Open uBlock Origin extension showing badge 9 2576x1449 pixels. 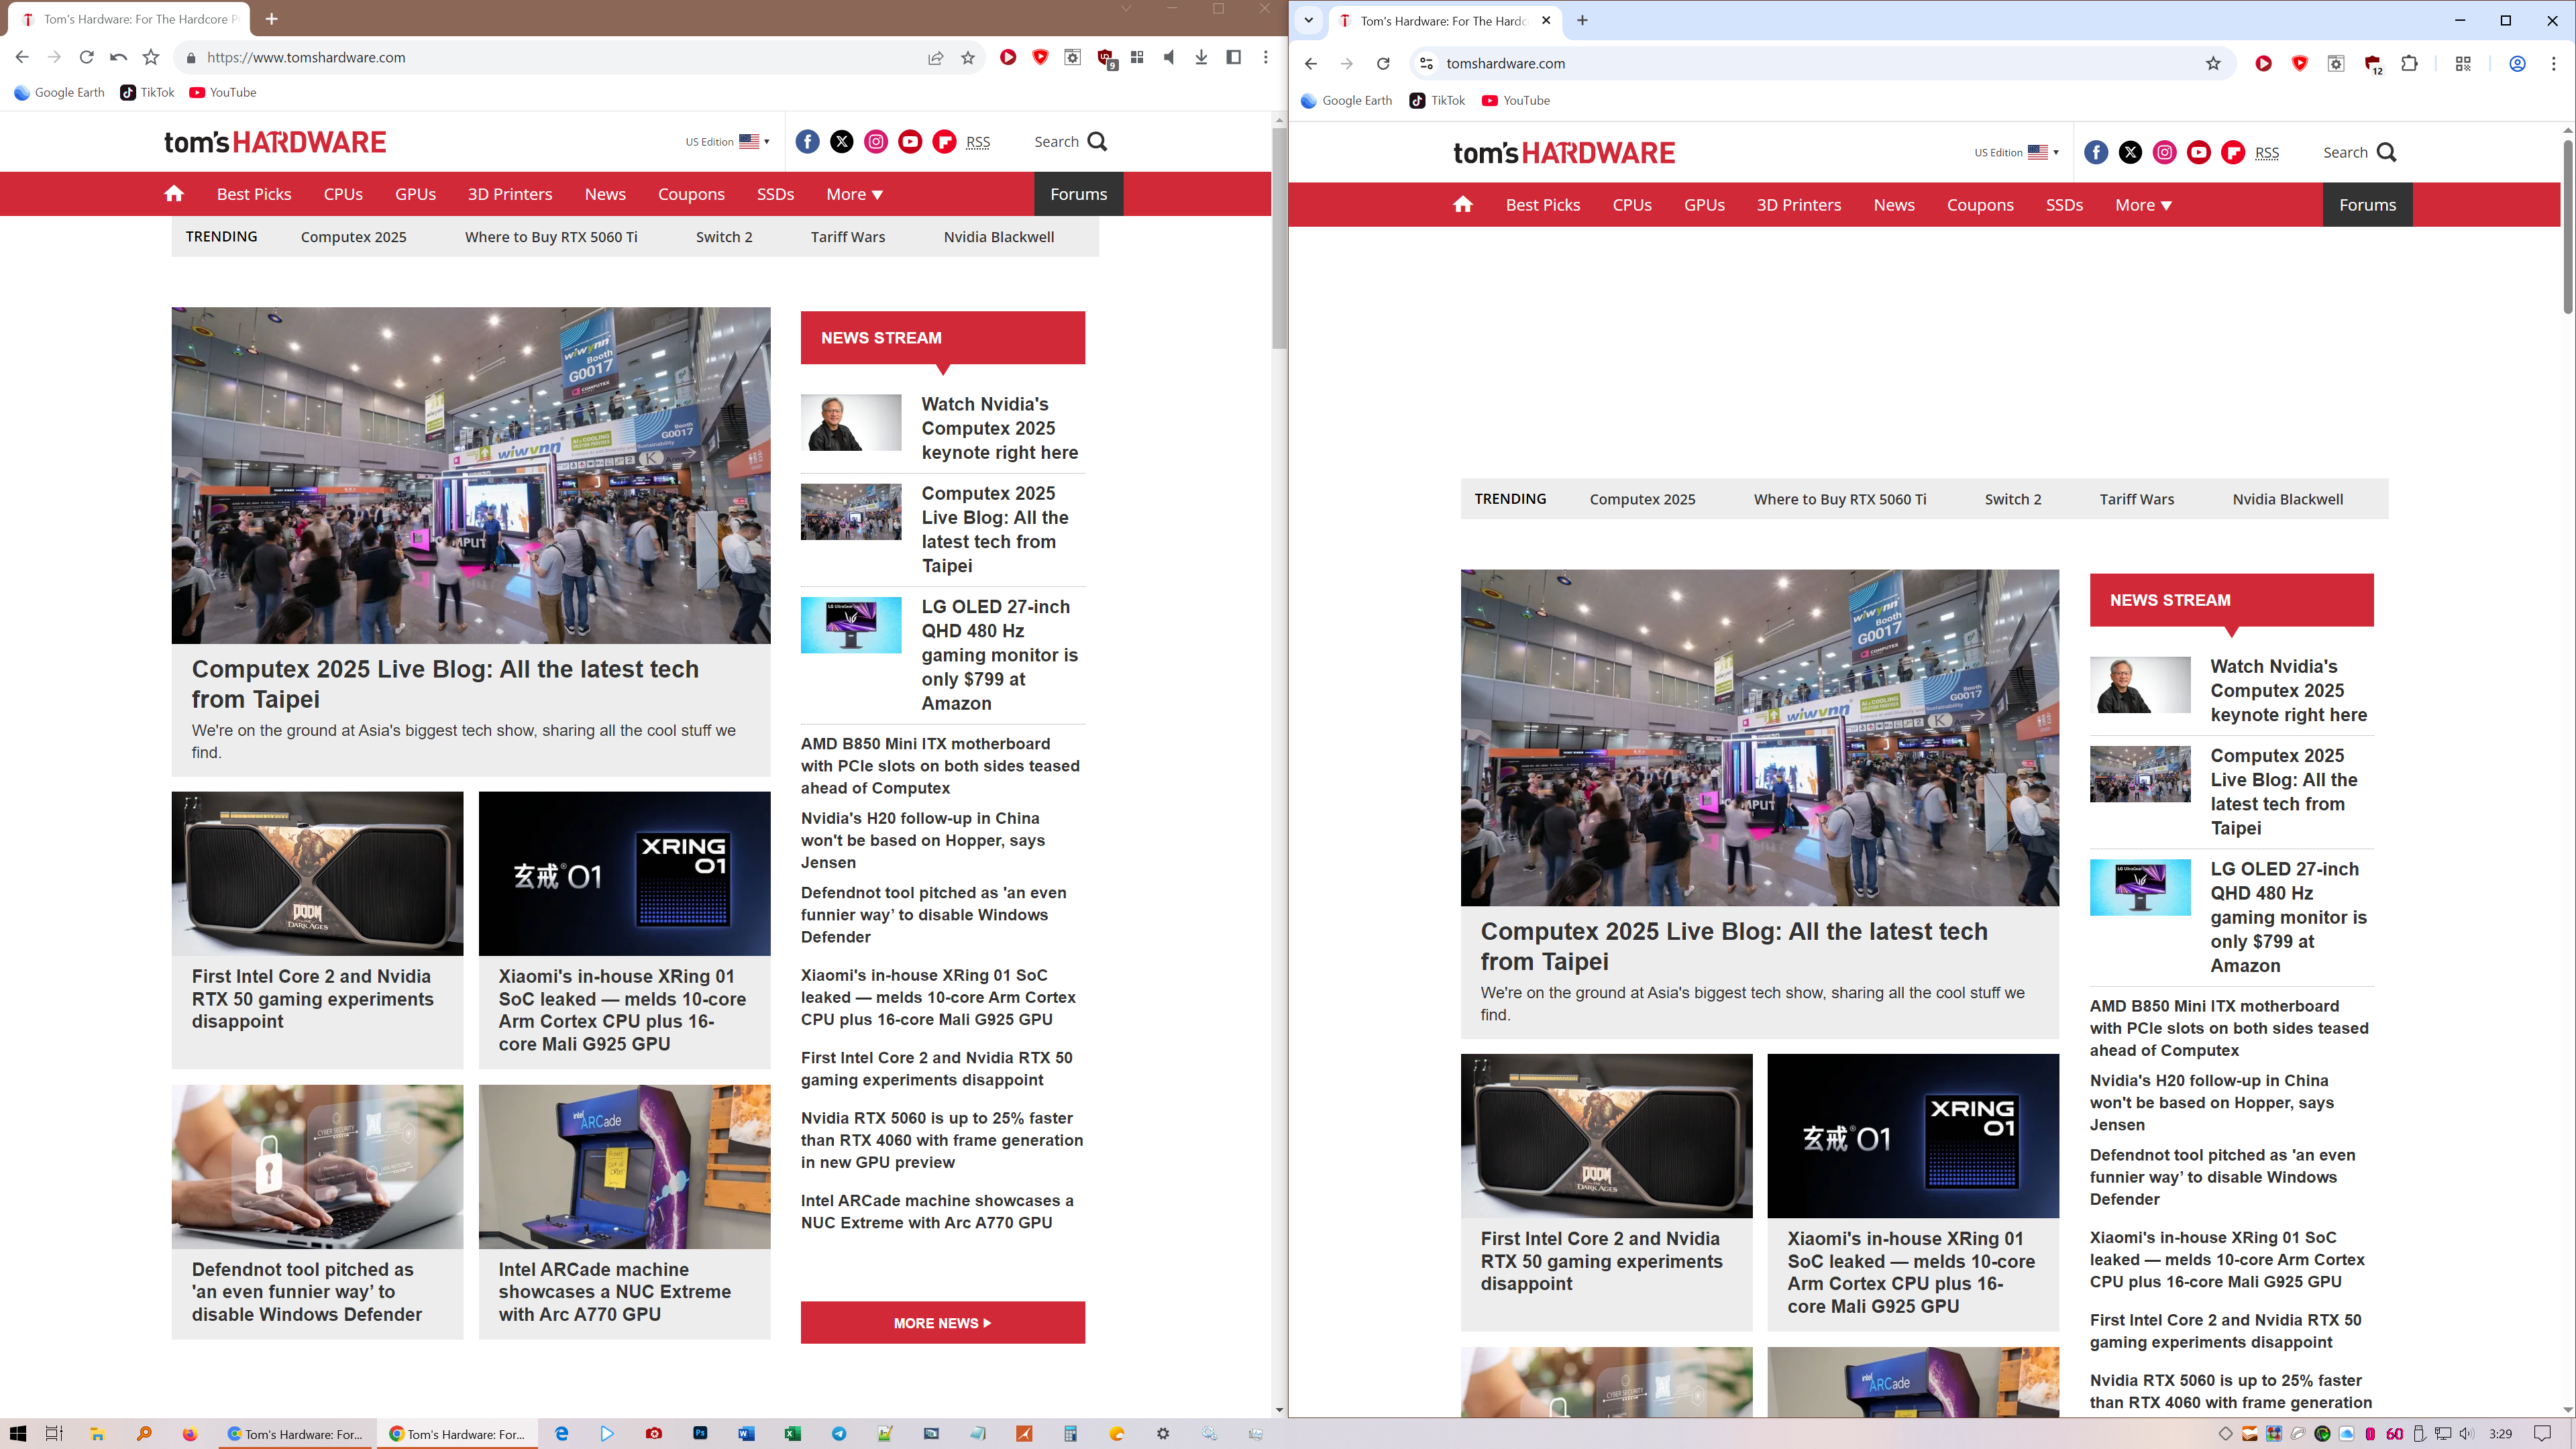pos(1105,58)
